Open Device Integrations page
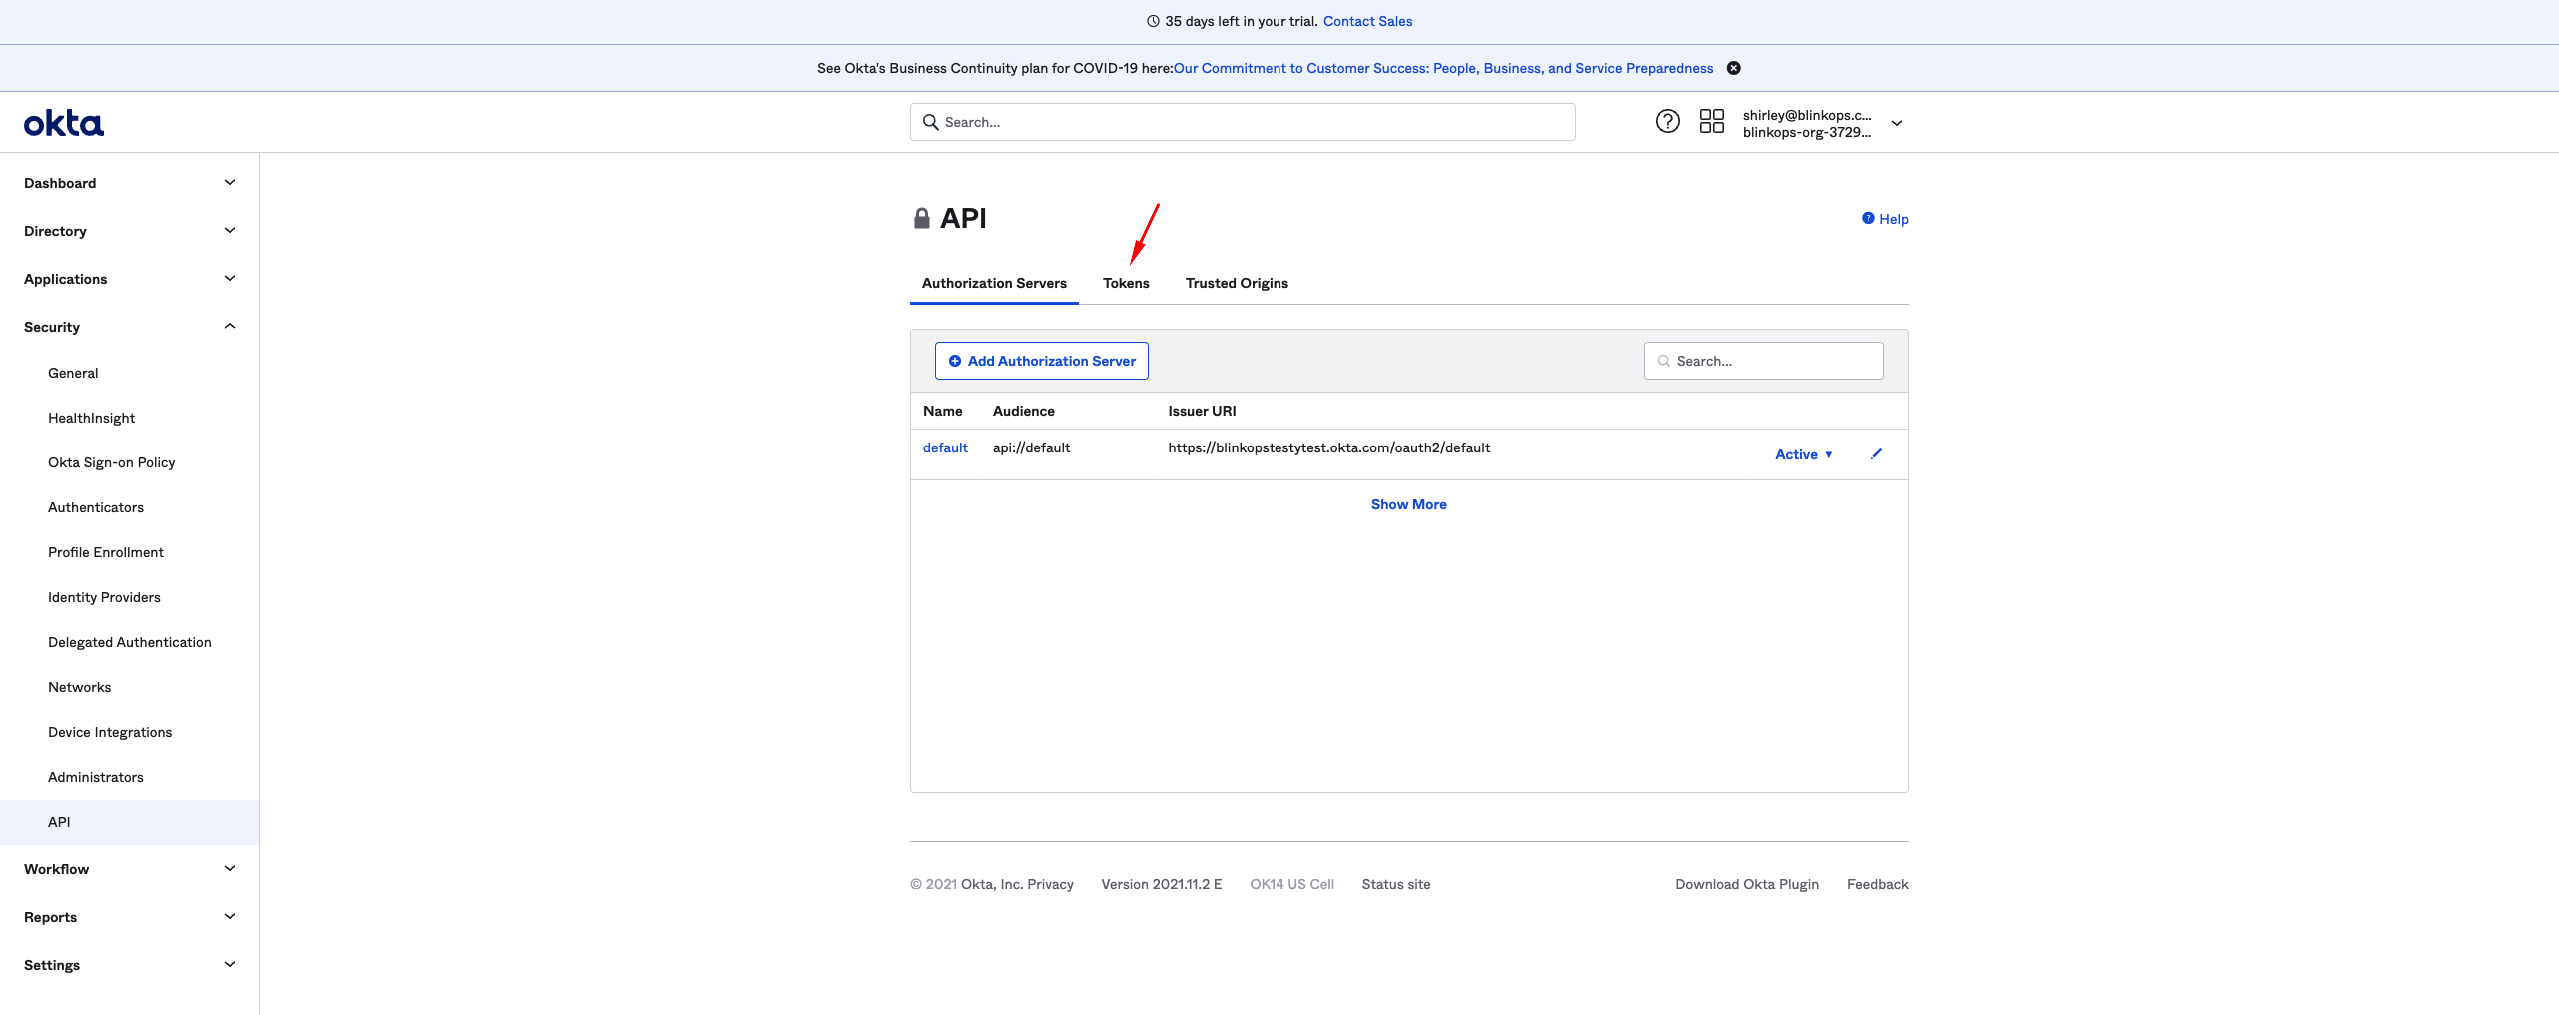This screenshot has height=1015, width=2559. [110, 732]
